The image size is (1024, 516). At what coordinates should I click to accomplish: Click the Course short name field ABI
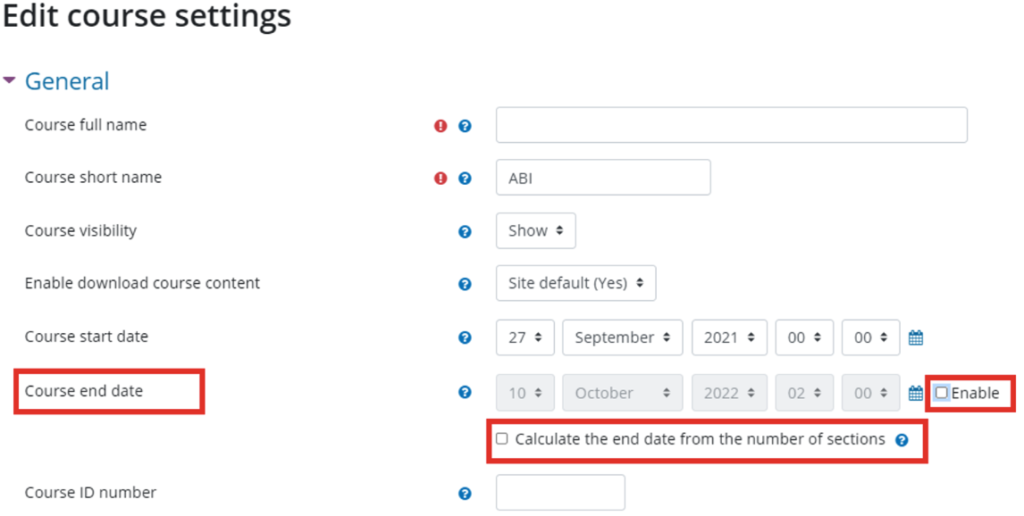pos(603,177)
